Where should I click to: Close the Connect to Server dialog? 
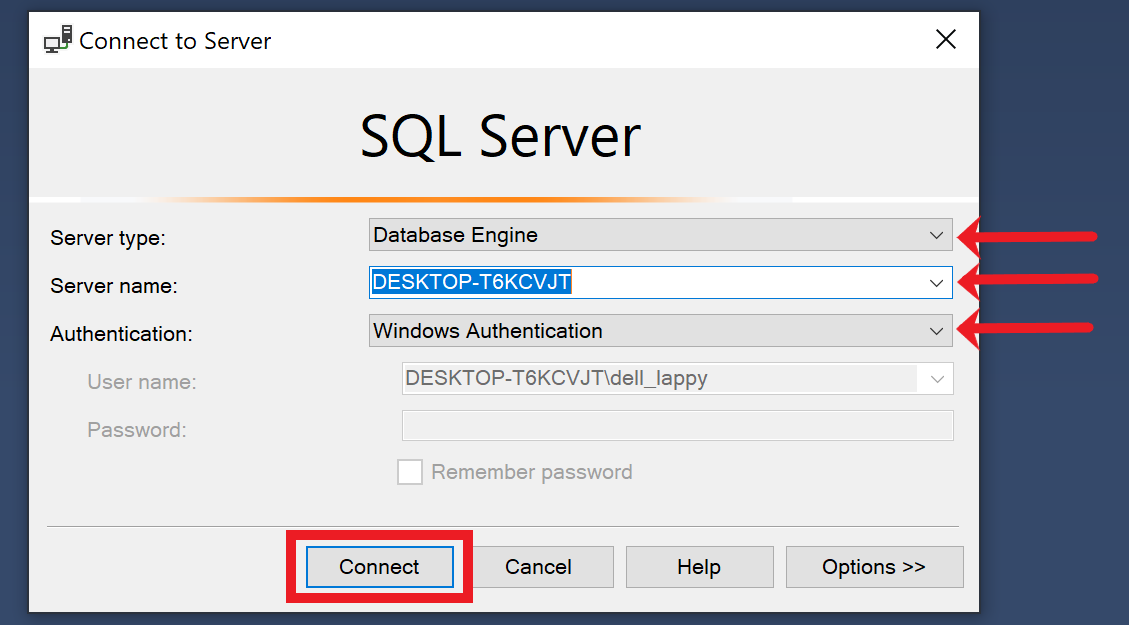click(945, 39)
